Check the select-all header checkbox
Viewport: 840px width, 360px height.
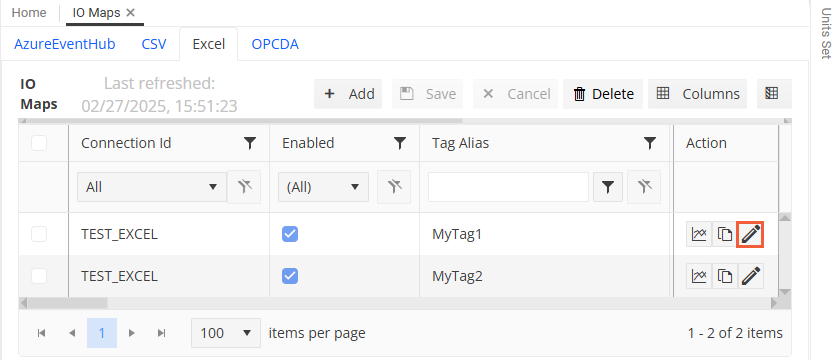click(x=39, y=143)
